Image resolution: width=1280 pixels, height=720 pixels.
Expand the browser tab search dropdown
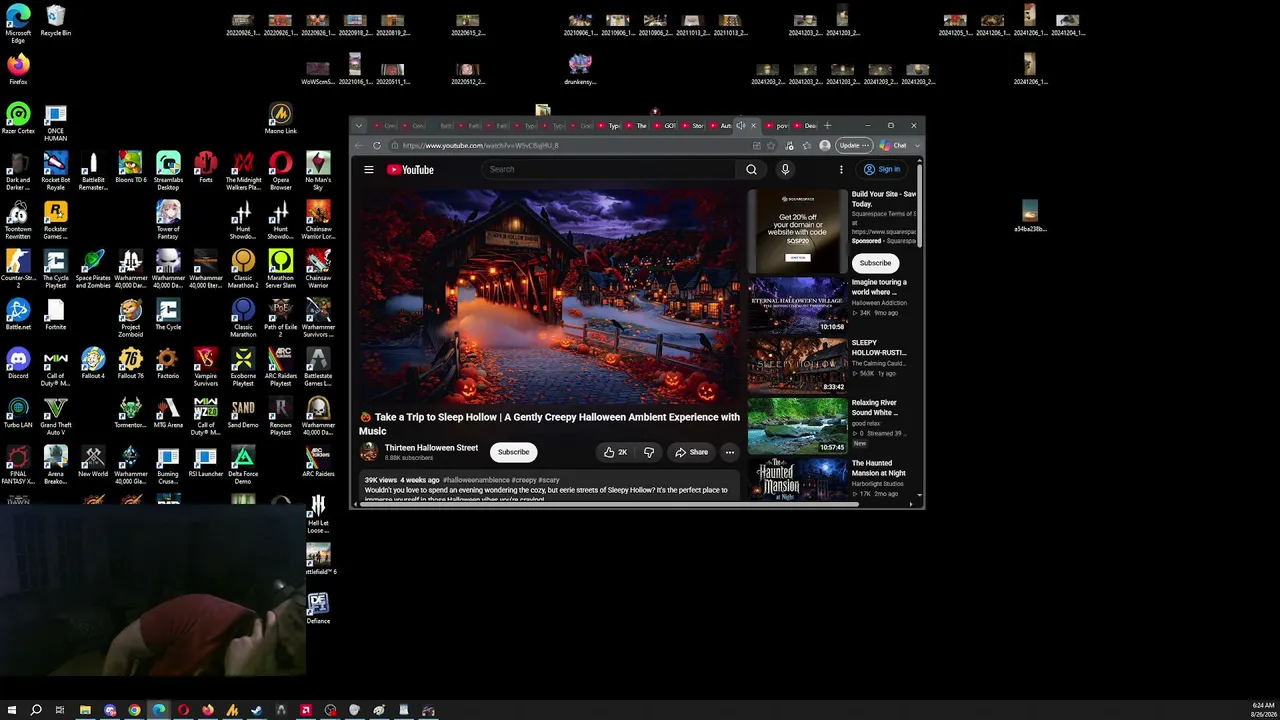point(359,126)
